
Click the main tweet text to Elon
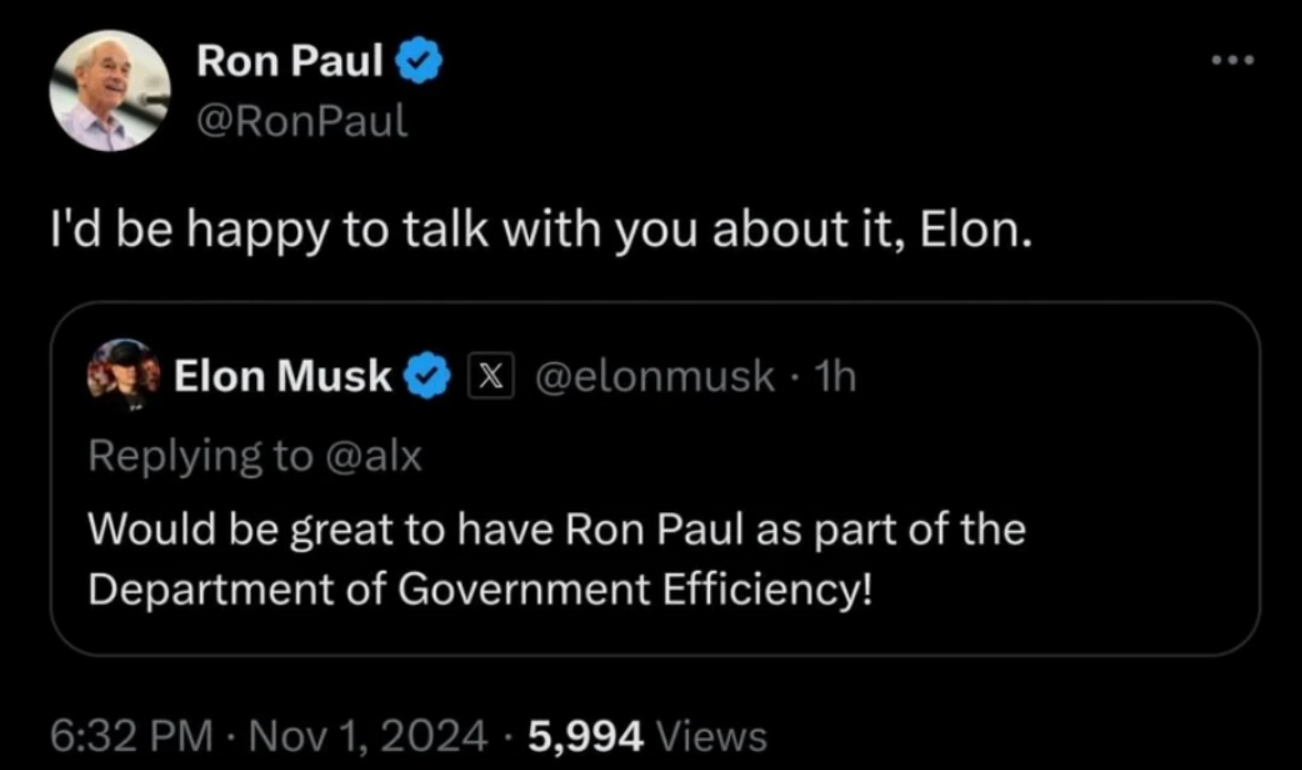540,233
